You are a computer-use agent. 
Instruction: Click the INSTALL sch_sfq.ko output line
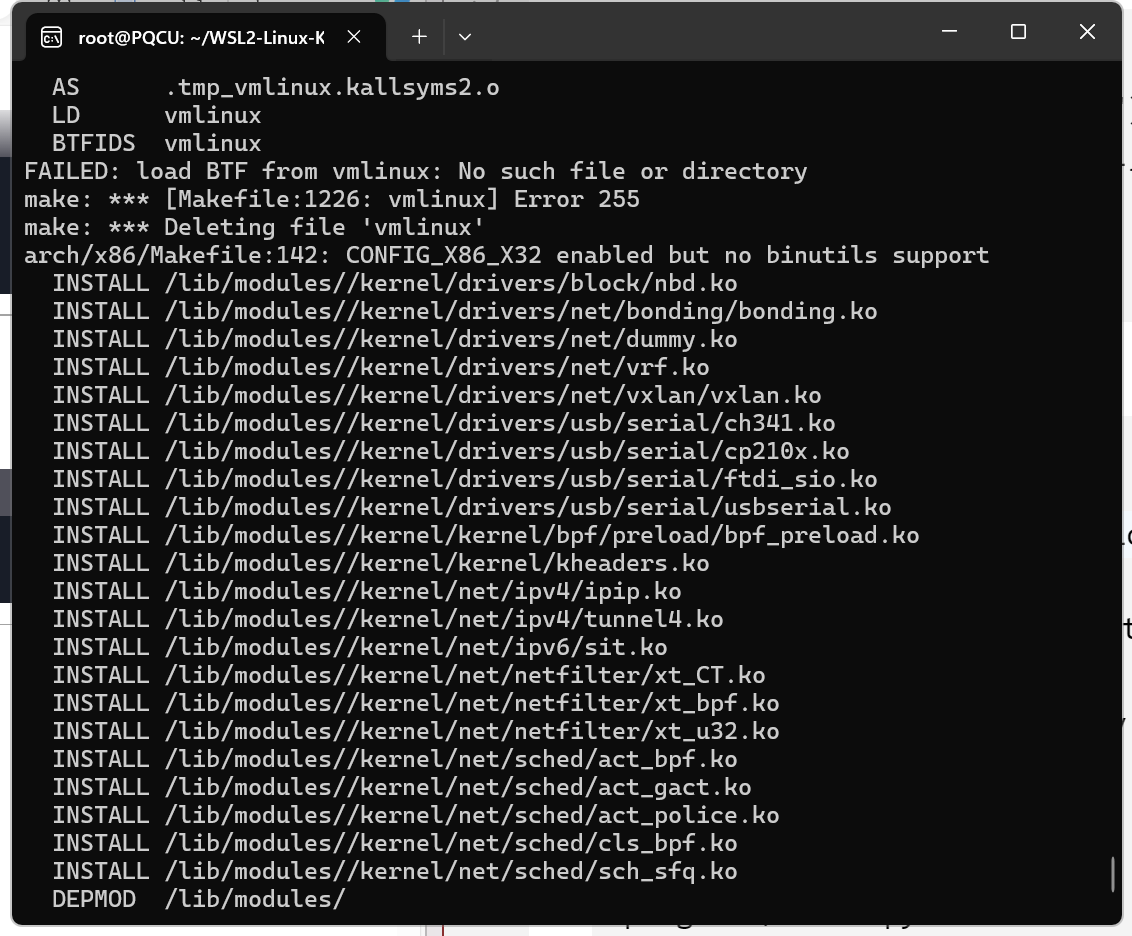tap(395, 872)
